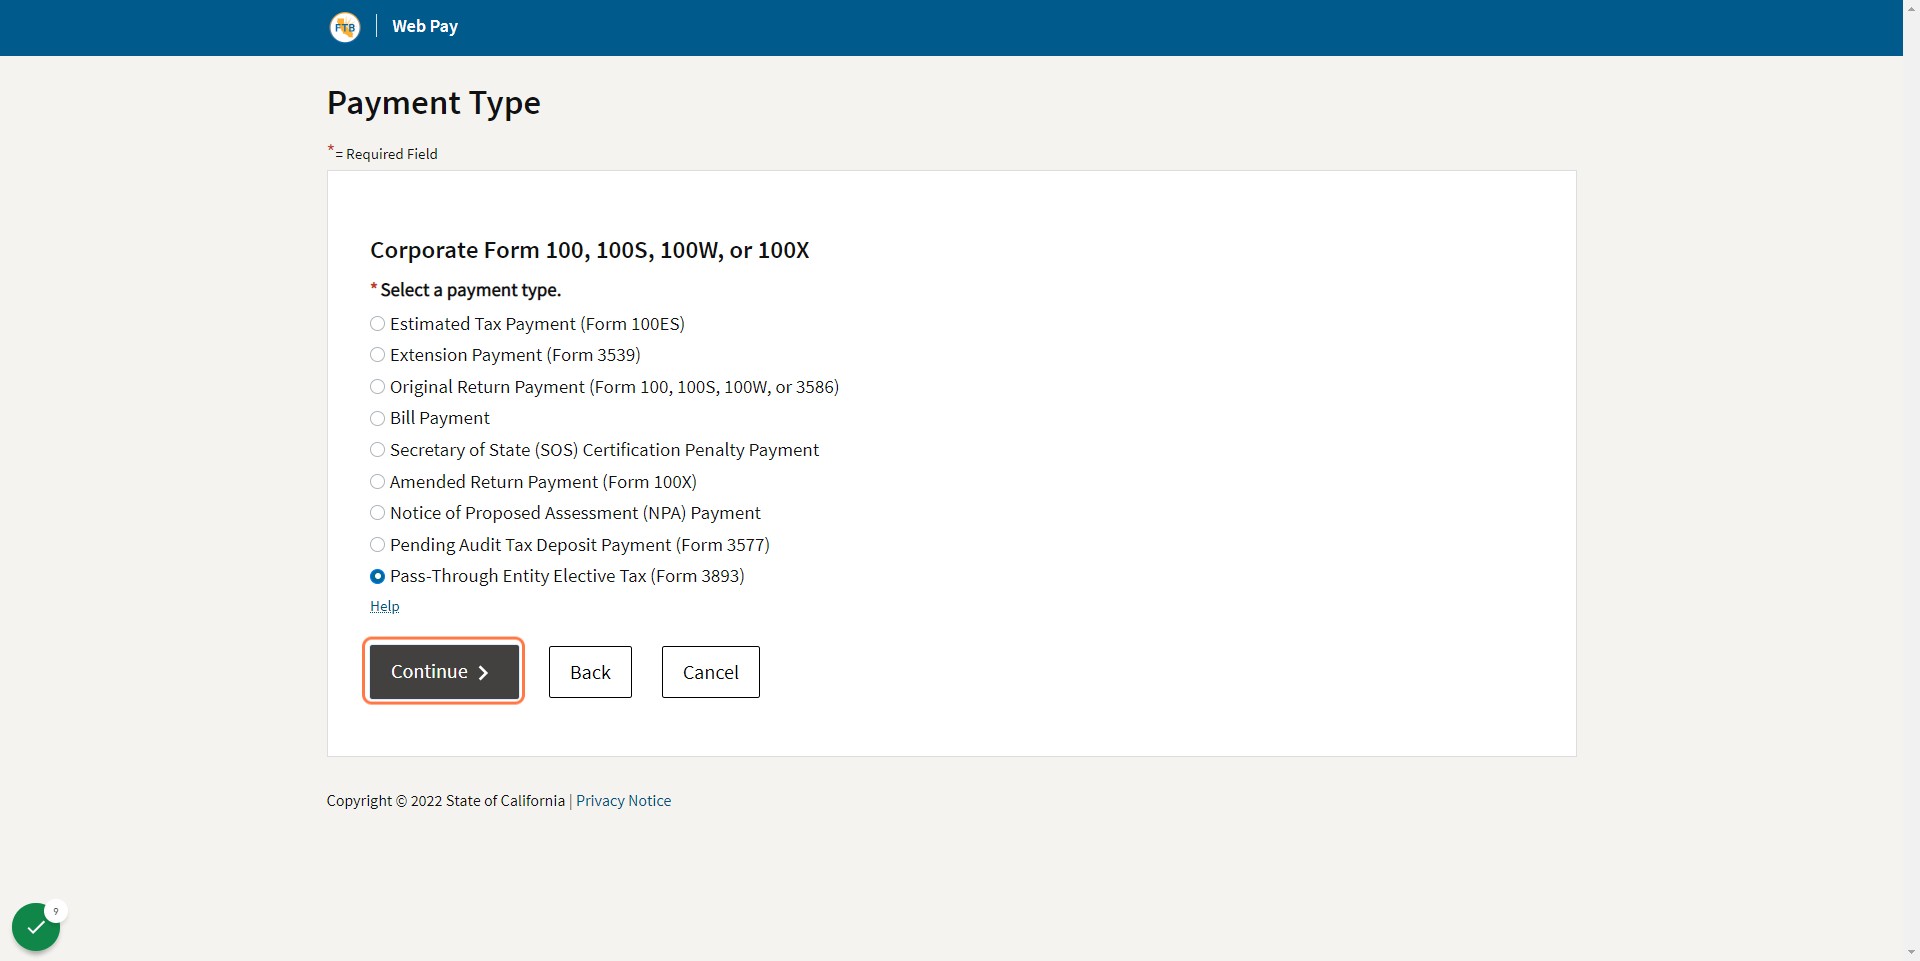Choose Notice of Proposed Assessment Payment
The width and height of the screenshot is (1920, 961).
[377, 513]
